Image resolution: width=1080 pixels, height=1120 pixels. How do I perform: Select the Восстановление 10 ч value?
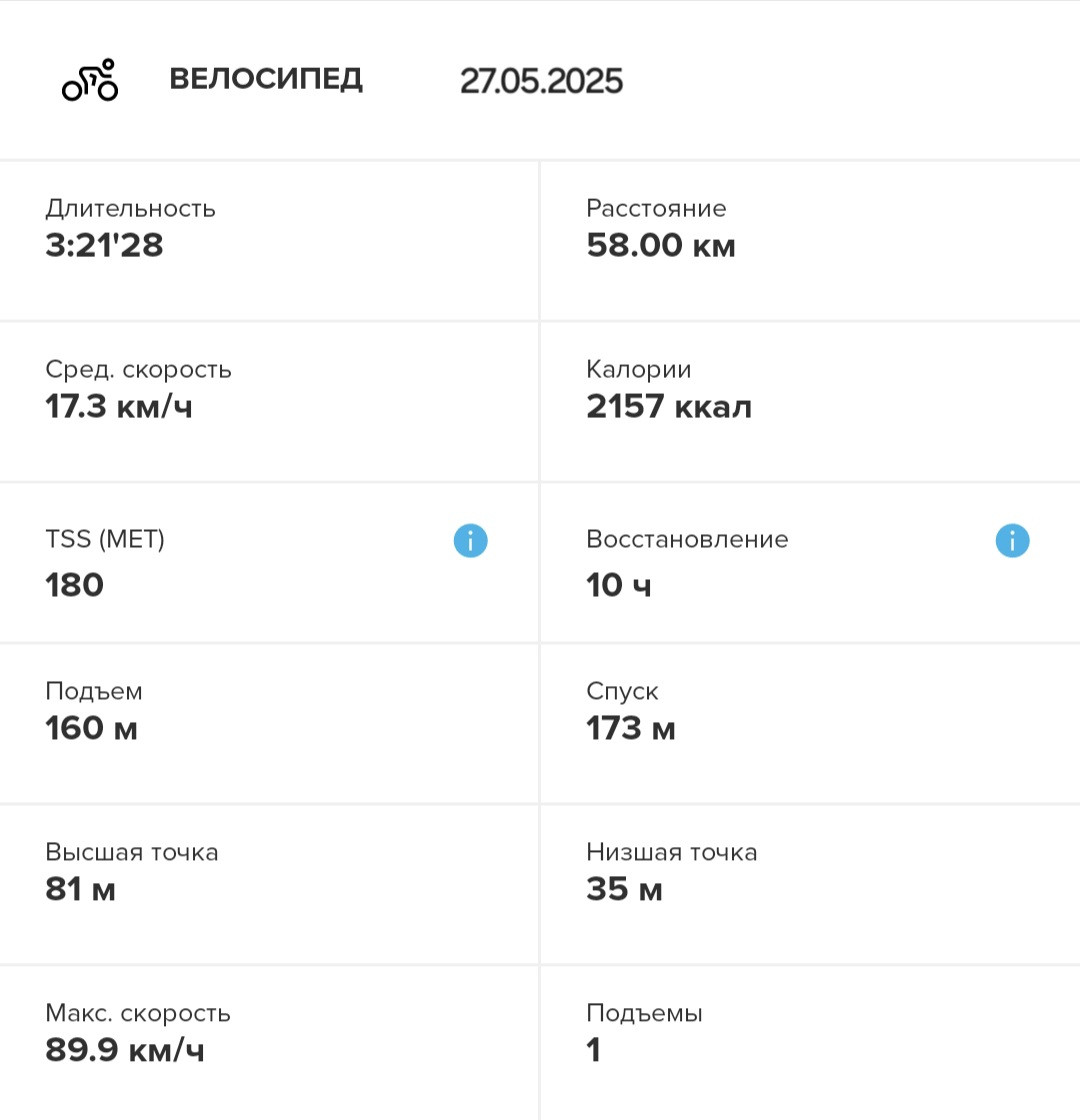click(619, 585)
